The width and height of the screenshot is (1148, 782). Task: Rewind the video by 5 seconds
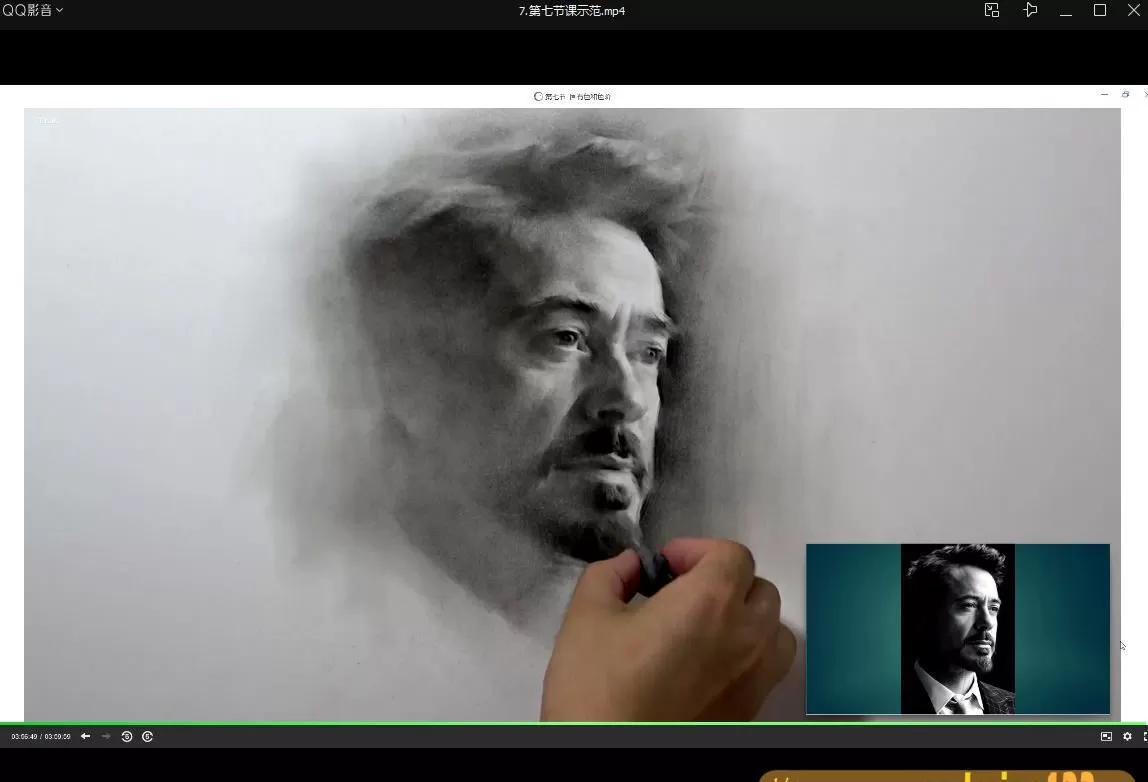(127, 736)
